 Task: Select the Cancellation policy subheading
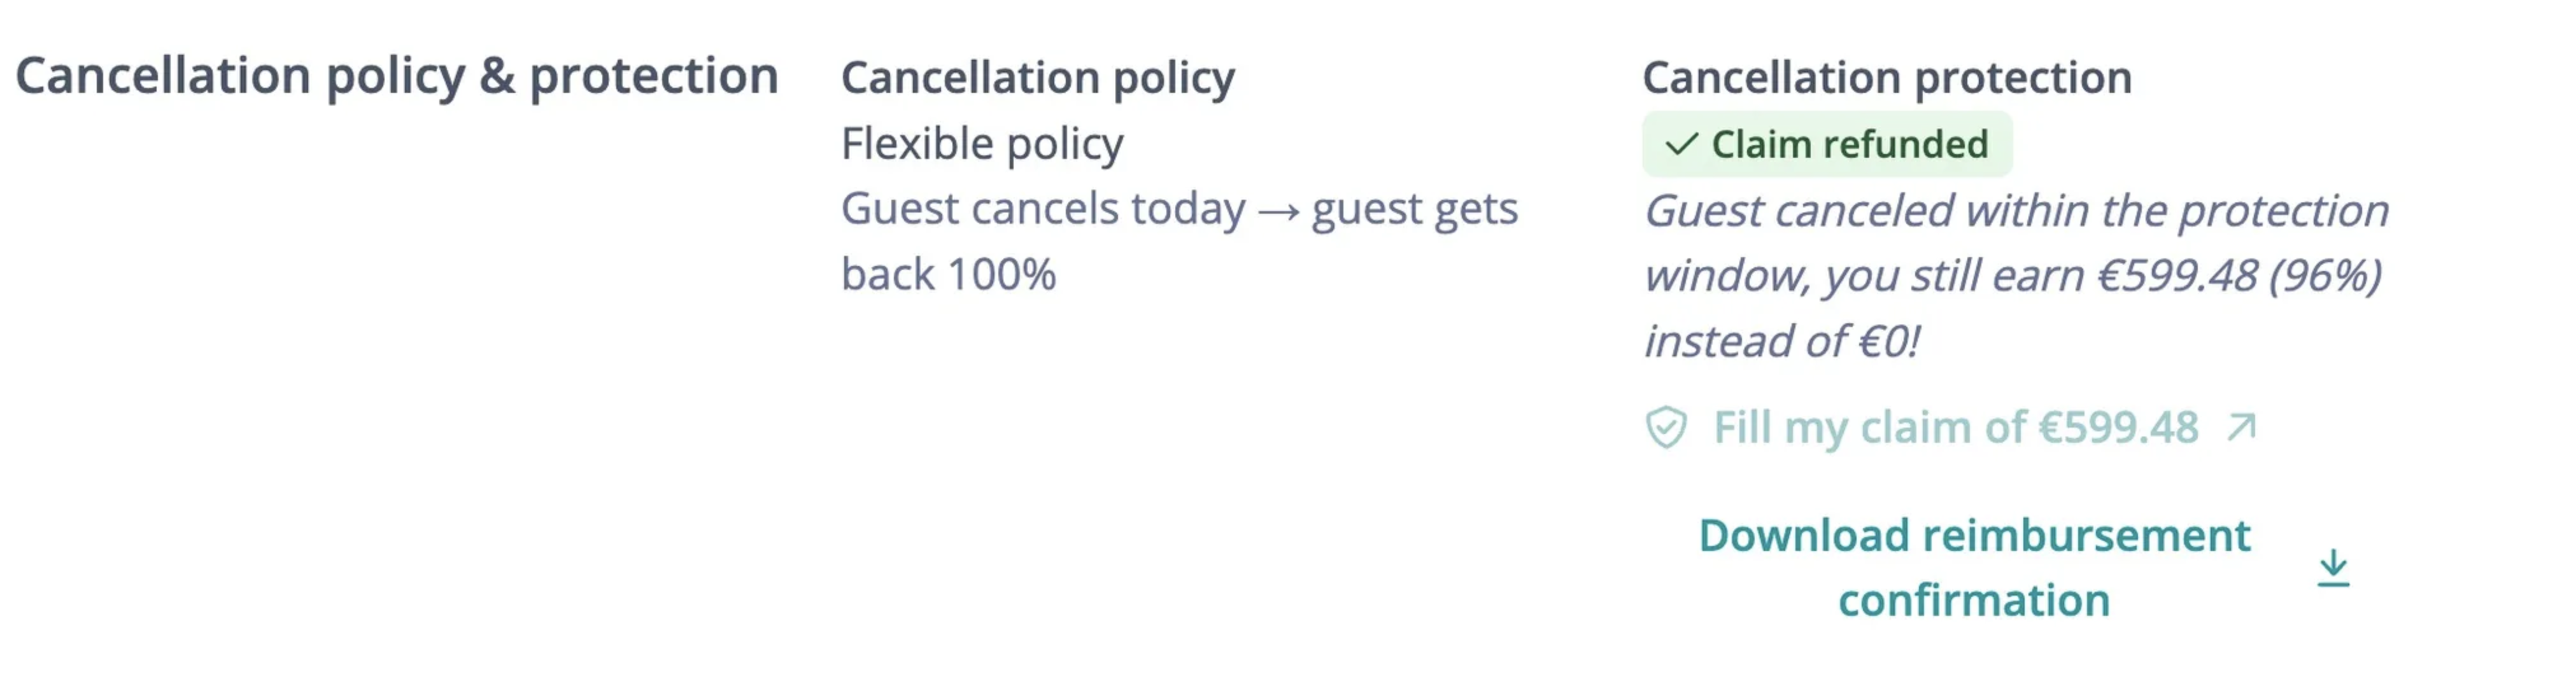pos(1038,78)
